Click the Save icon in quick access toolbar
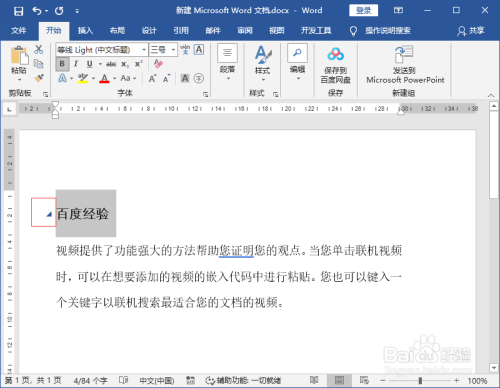Image resolution: width=500 pixels, height=388 pixels. coord(19,11)
